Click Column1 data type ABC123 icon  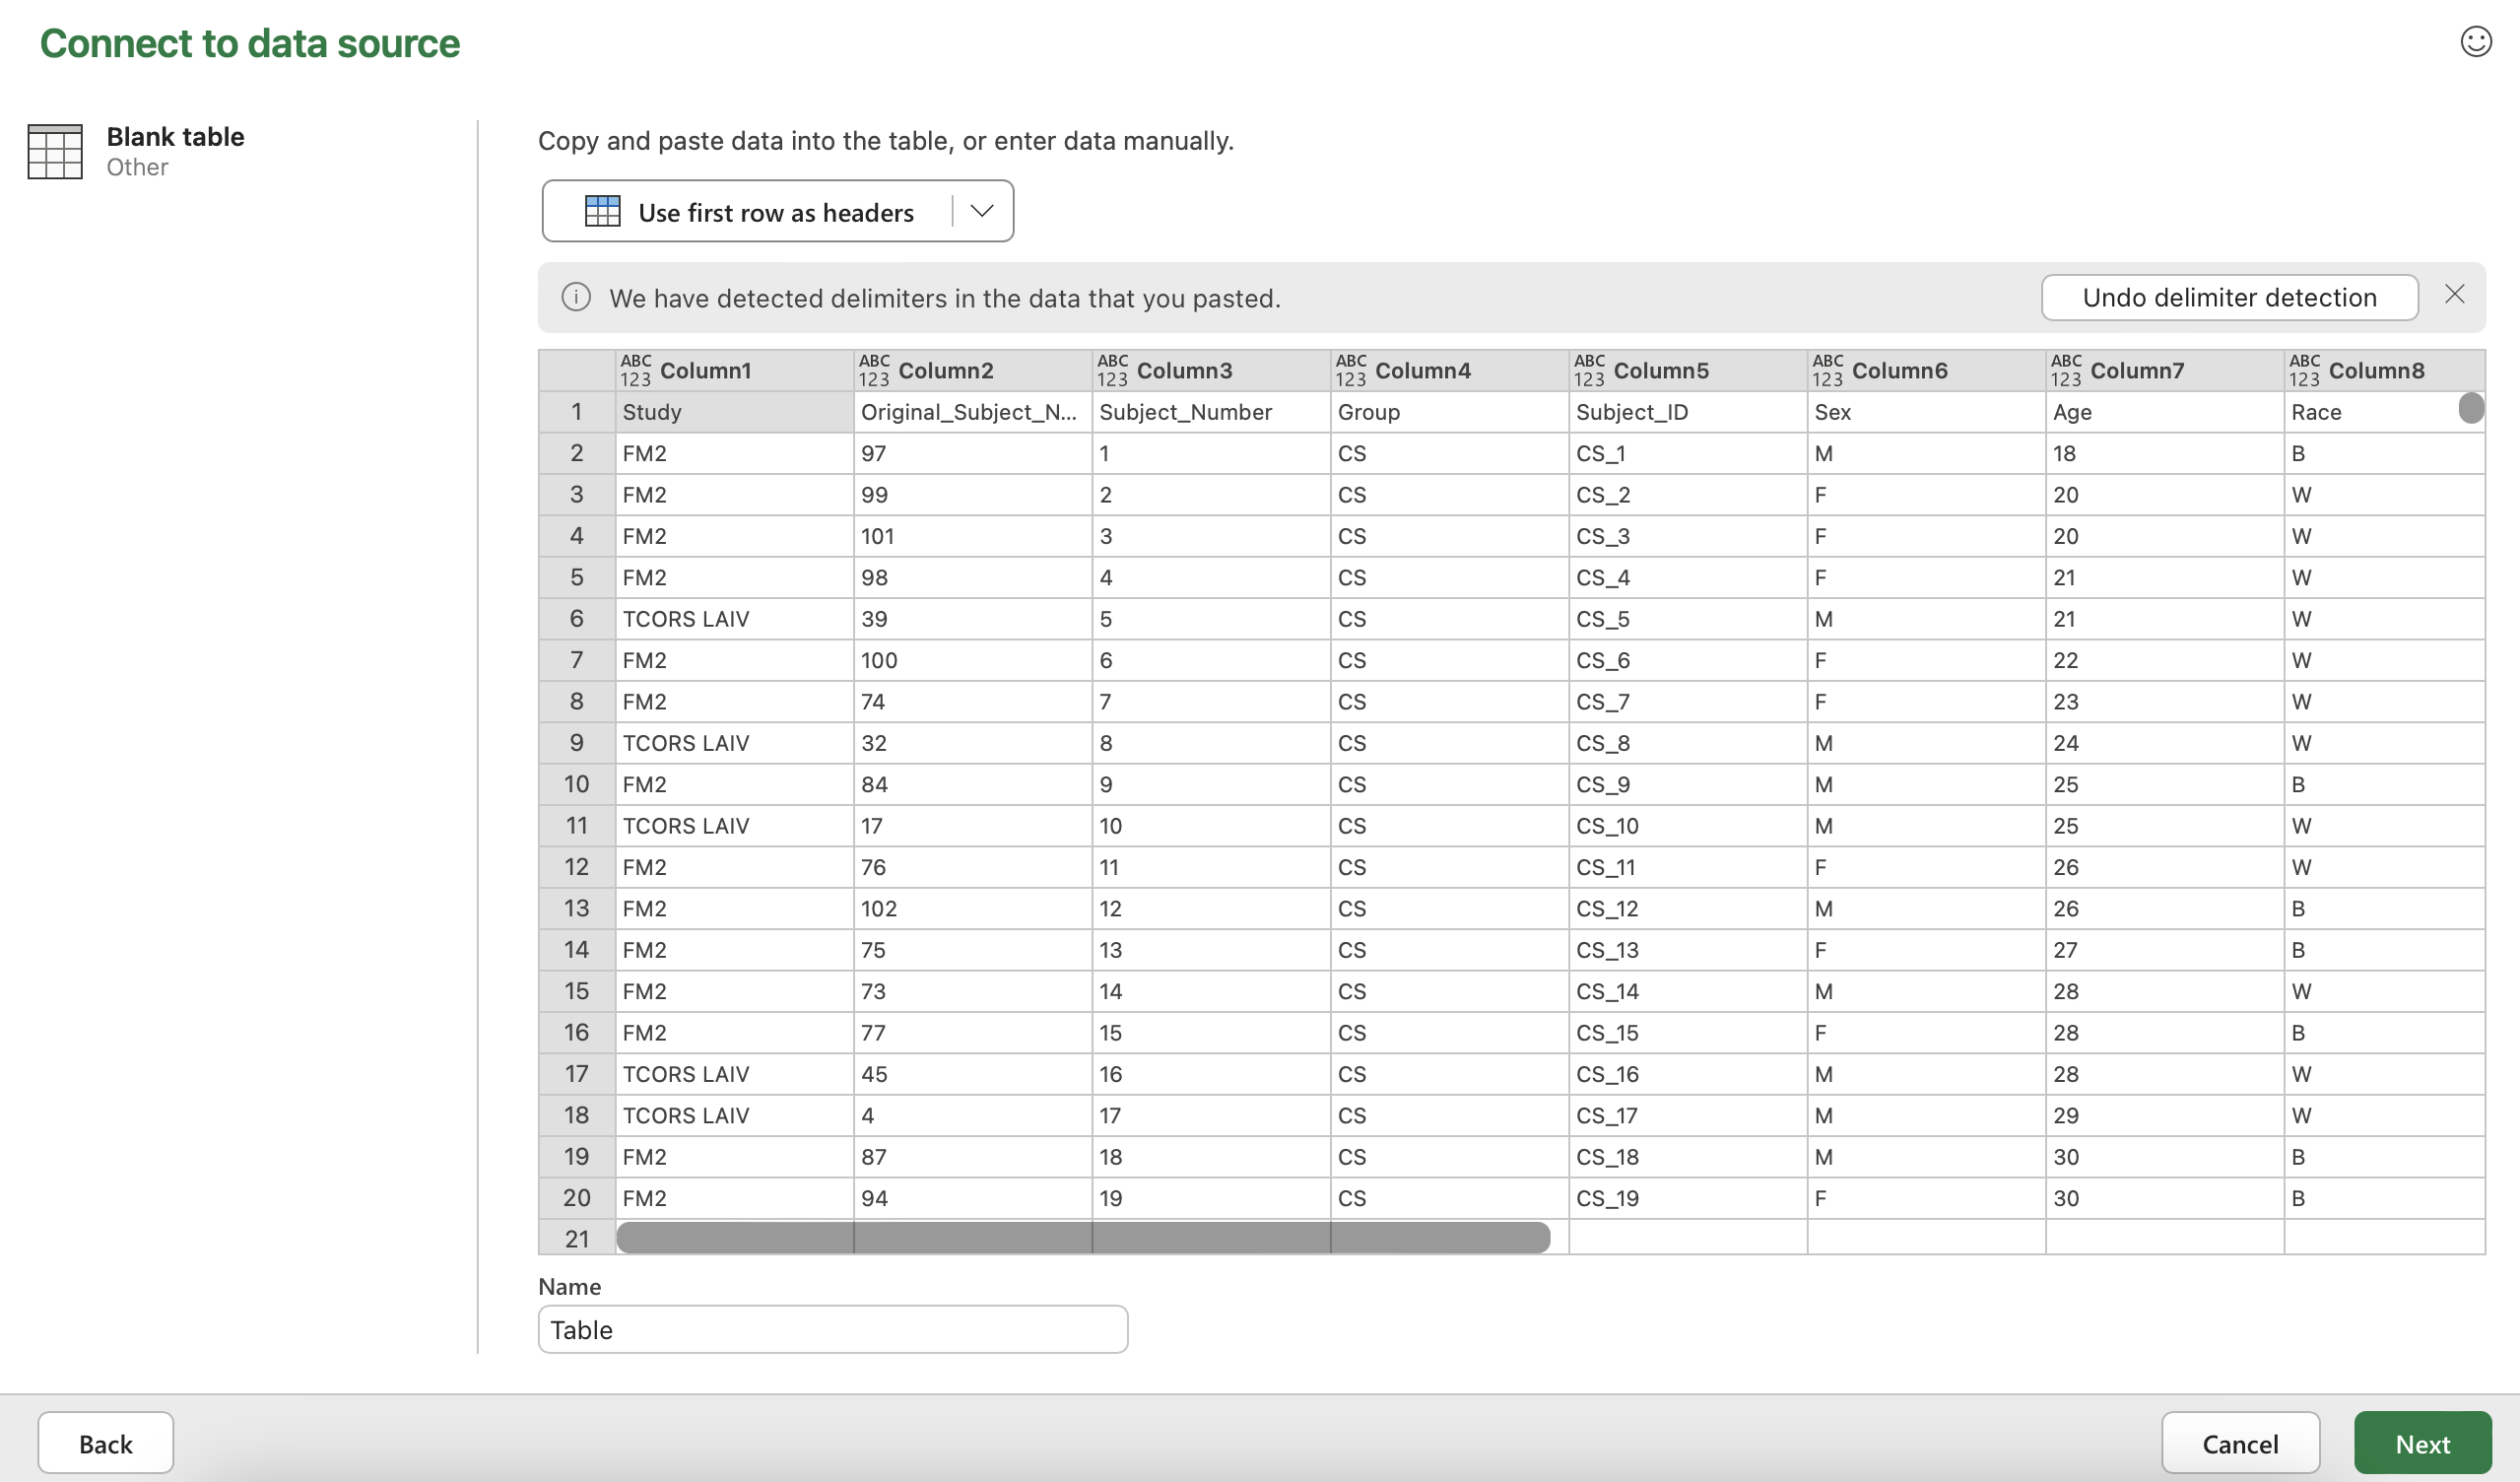[635, 370]
